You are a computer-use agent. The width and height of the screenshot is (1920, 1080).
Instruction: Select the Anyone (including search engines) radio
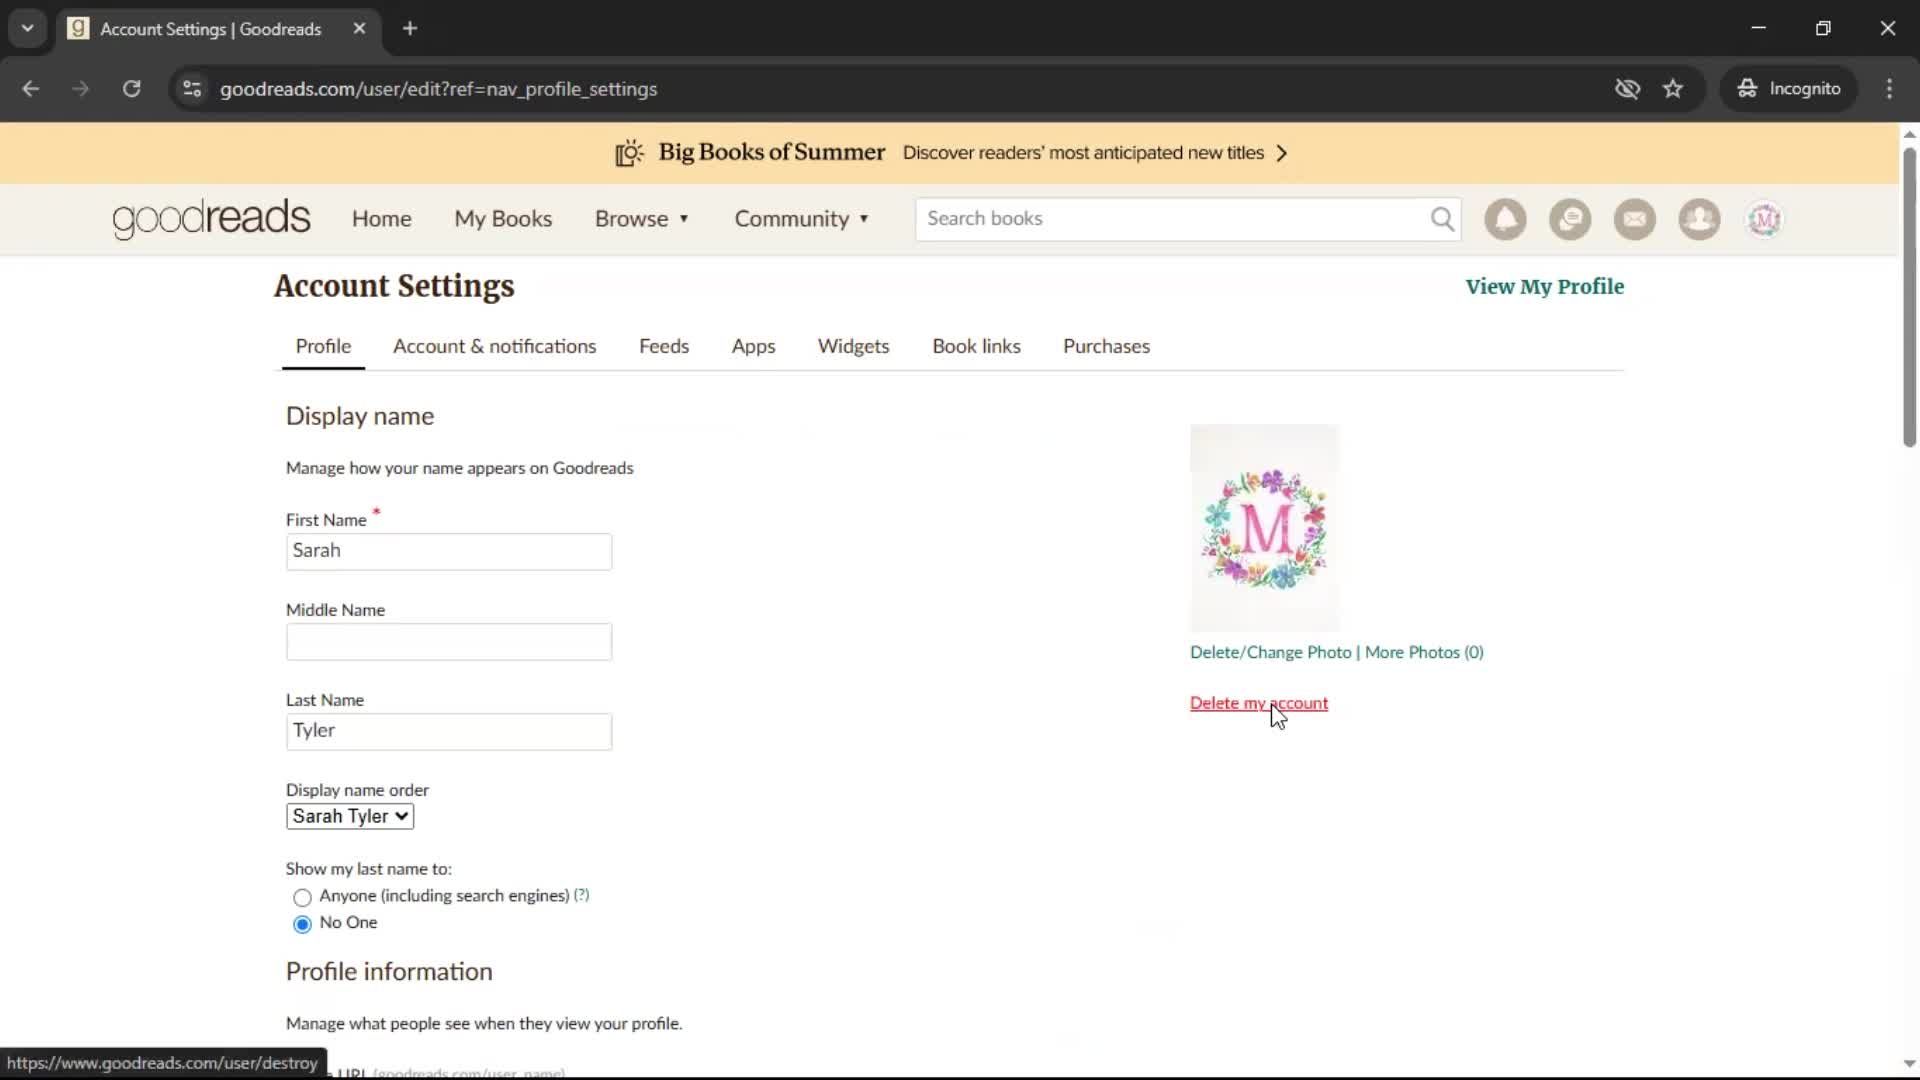point(302,897)
